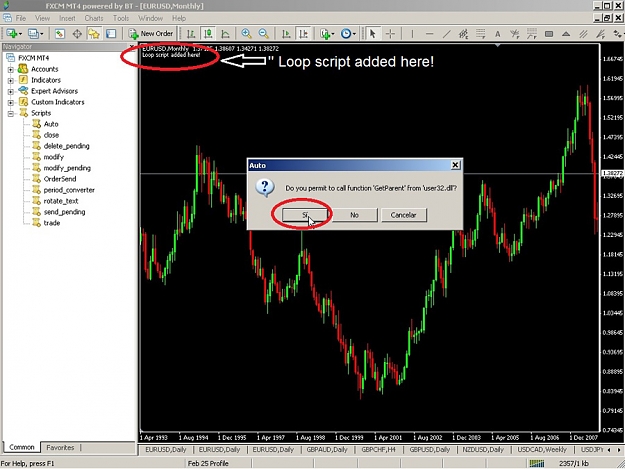The image size is (625, 469).
Task: Select the Draw Trendline tool
Action: click(x=446, y=34)
